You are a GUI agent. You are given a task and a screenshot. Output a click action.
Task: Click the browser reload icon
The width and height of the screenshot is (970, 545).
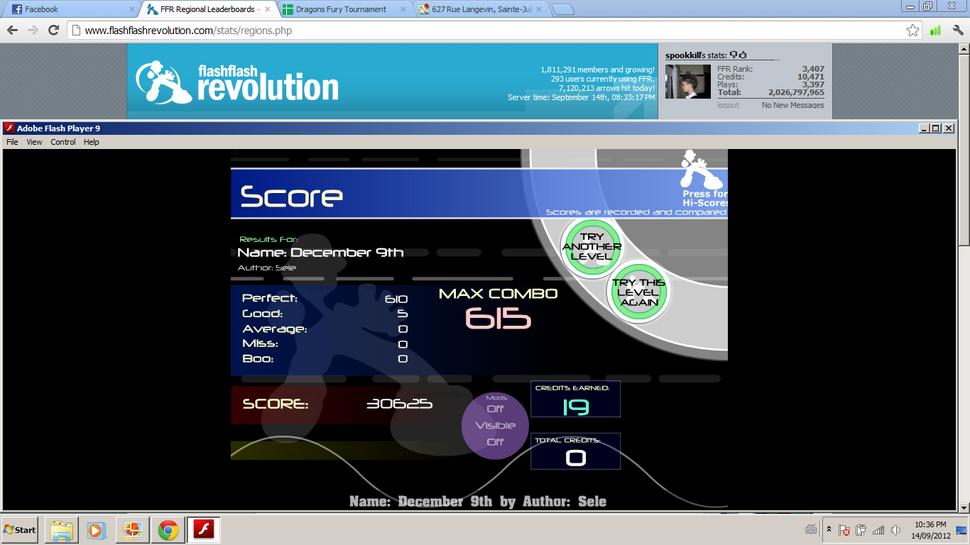coord(54,30)
